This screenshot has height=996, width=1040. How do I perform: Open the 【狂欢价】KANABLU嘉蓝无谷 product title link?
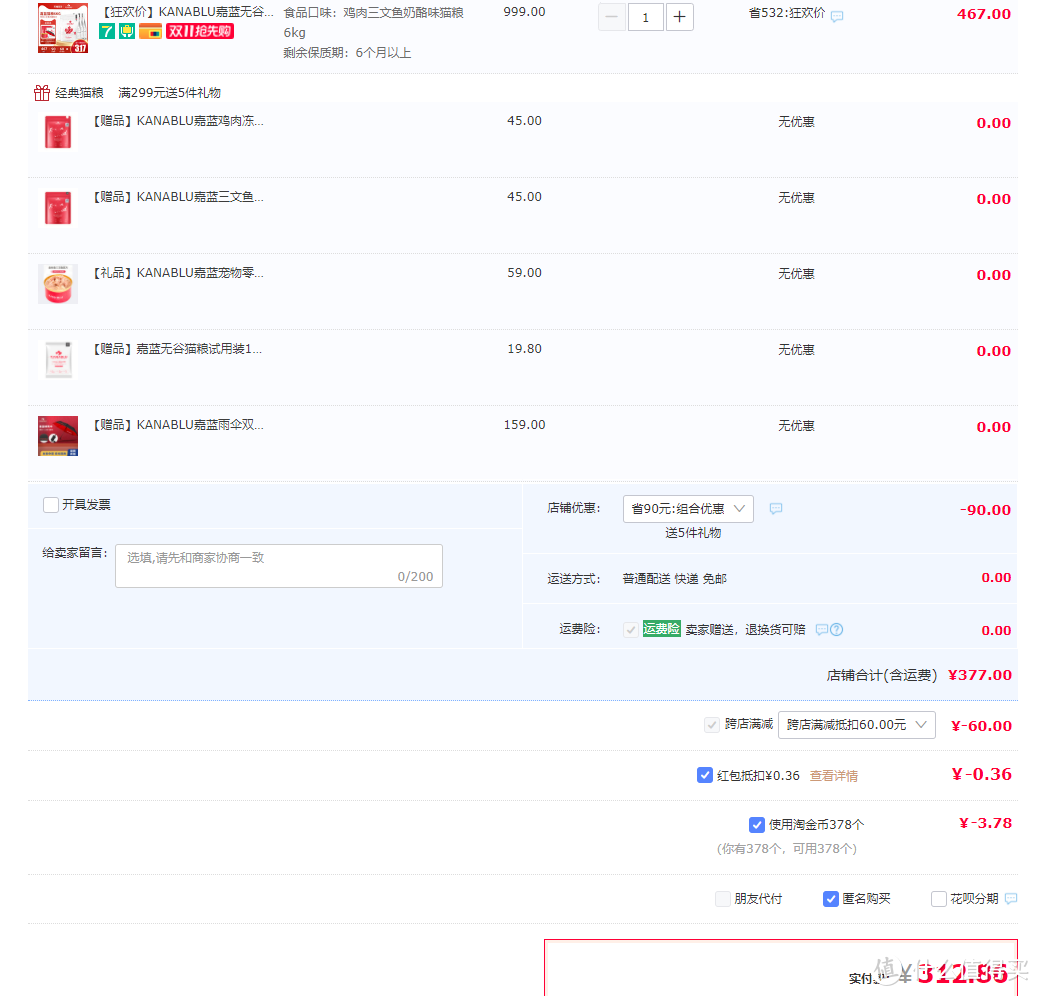click(x=187, y=12)
